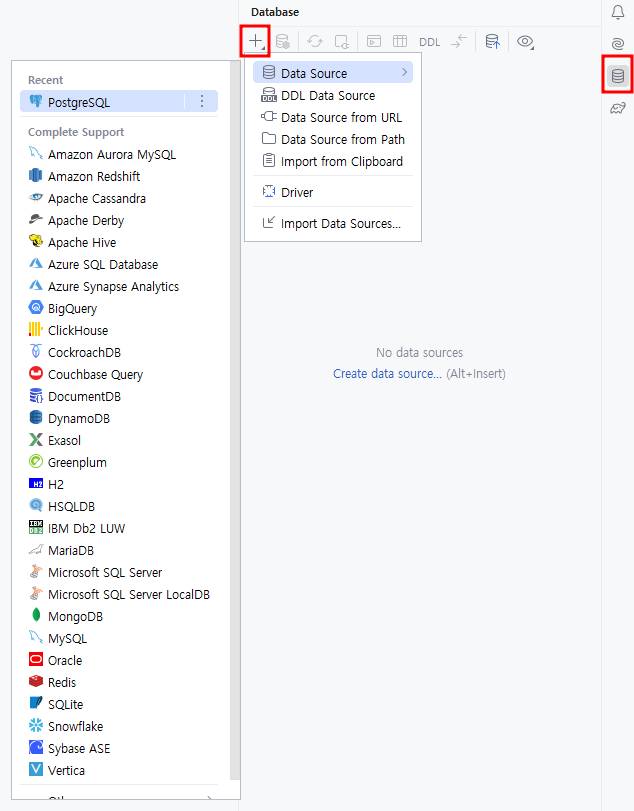Image resolution: width=634 pixels, height=811 pixels.
Task: Click the DDL toolbar button
Action: 429,42
